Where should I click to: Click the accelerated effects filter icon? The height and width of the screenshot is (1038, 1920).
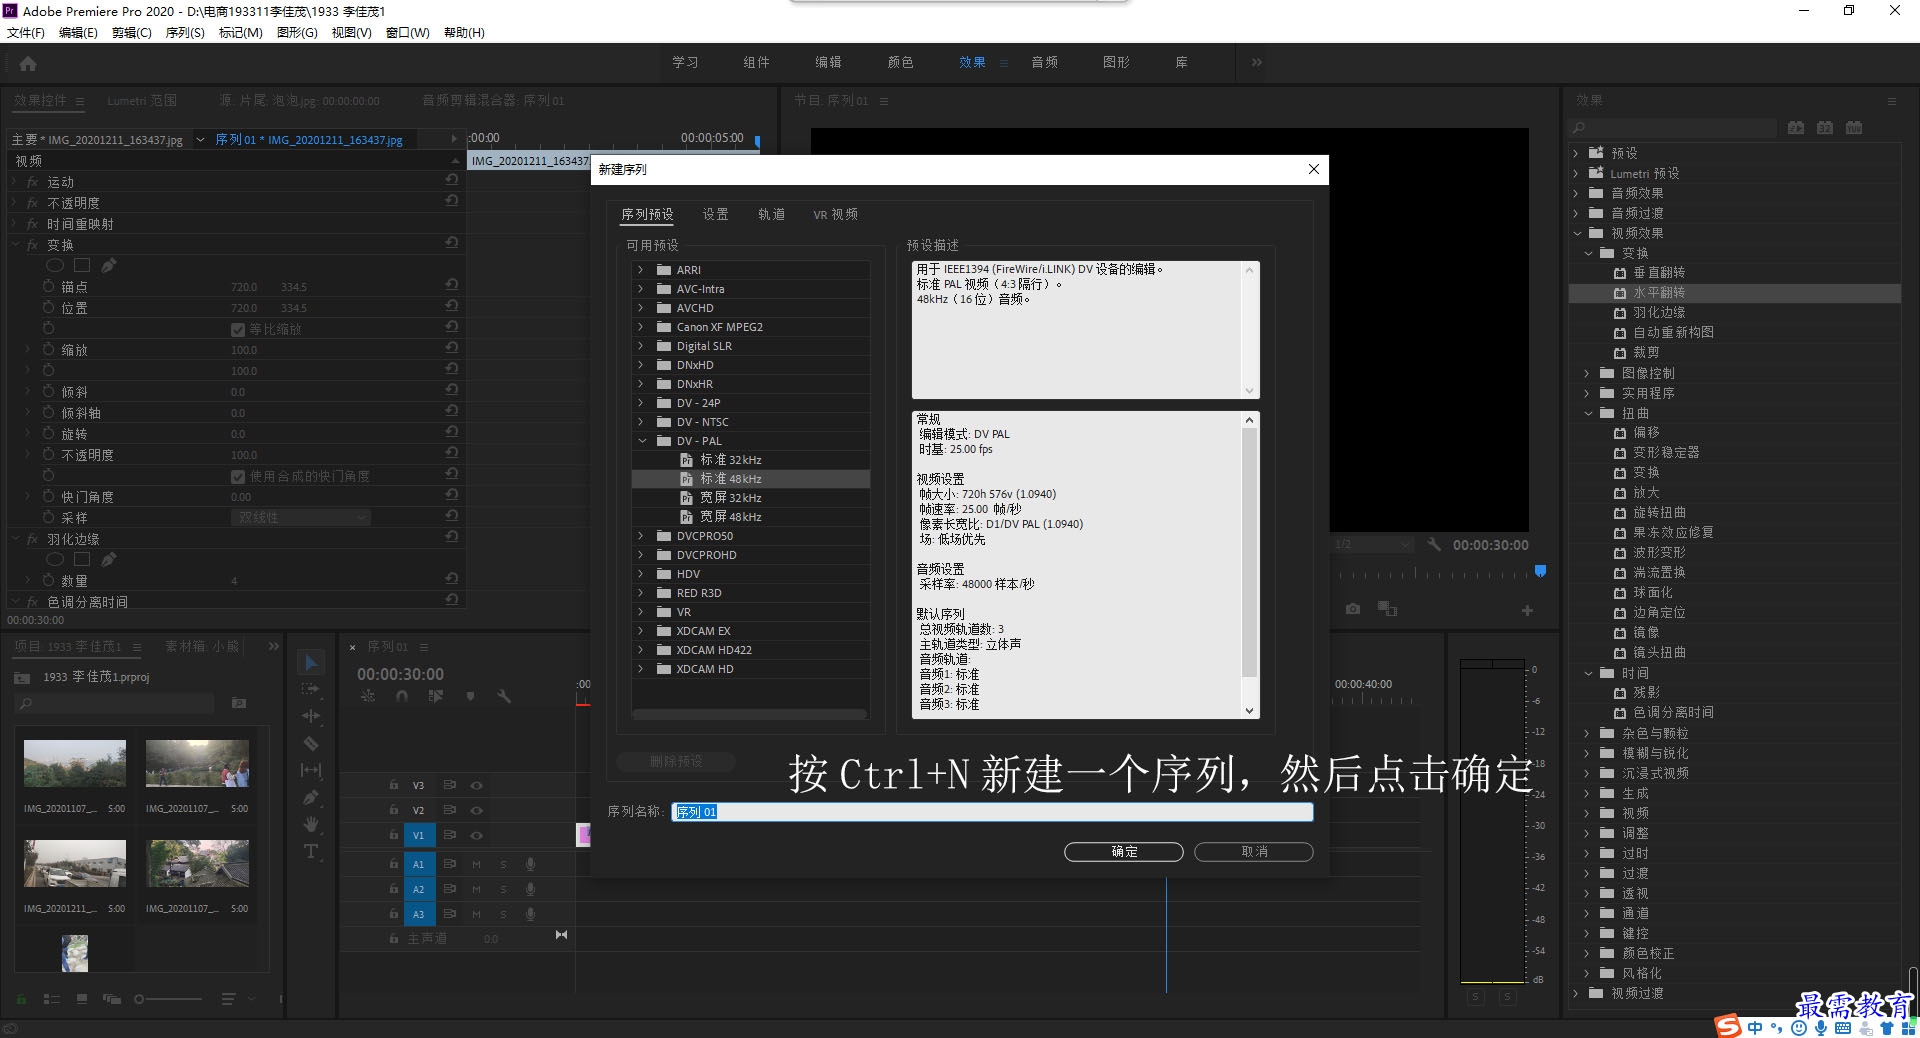1796,128
